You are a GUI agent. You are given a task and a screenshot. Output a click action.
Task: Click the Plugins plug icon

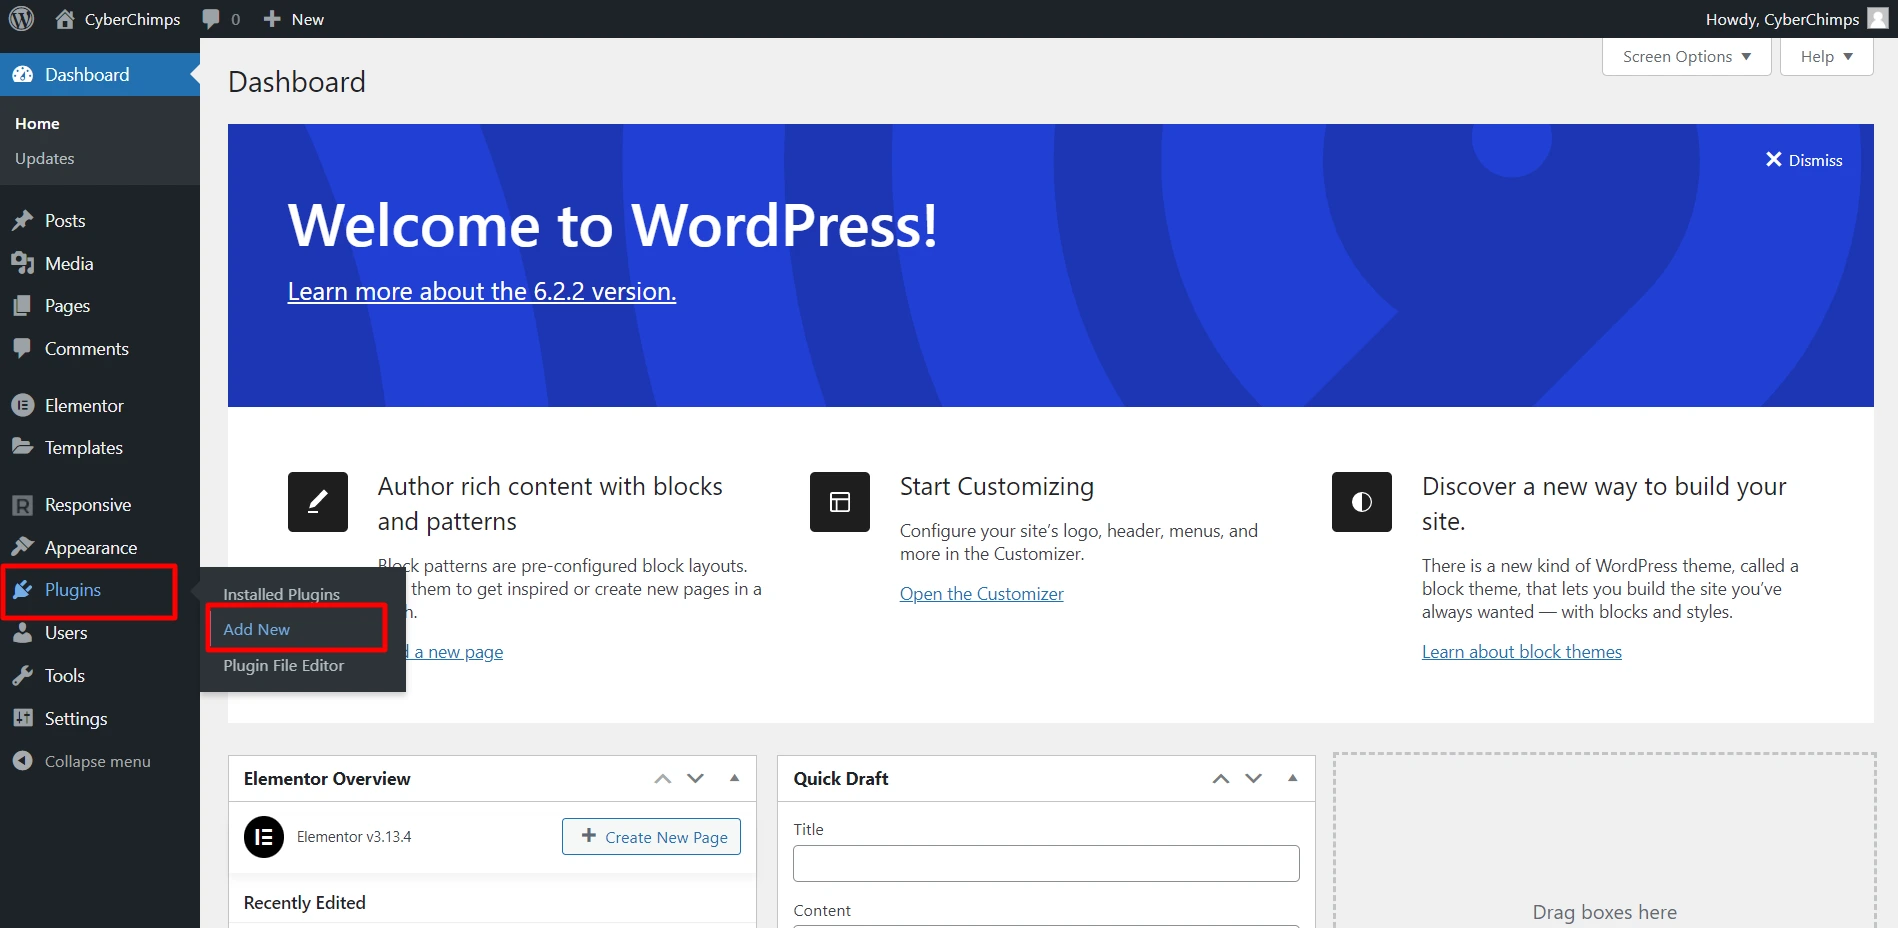coord(23,590)
